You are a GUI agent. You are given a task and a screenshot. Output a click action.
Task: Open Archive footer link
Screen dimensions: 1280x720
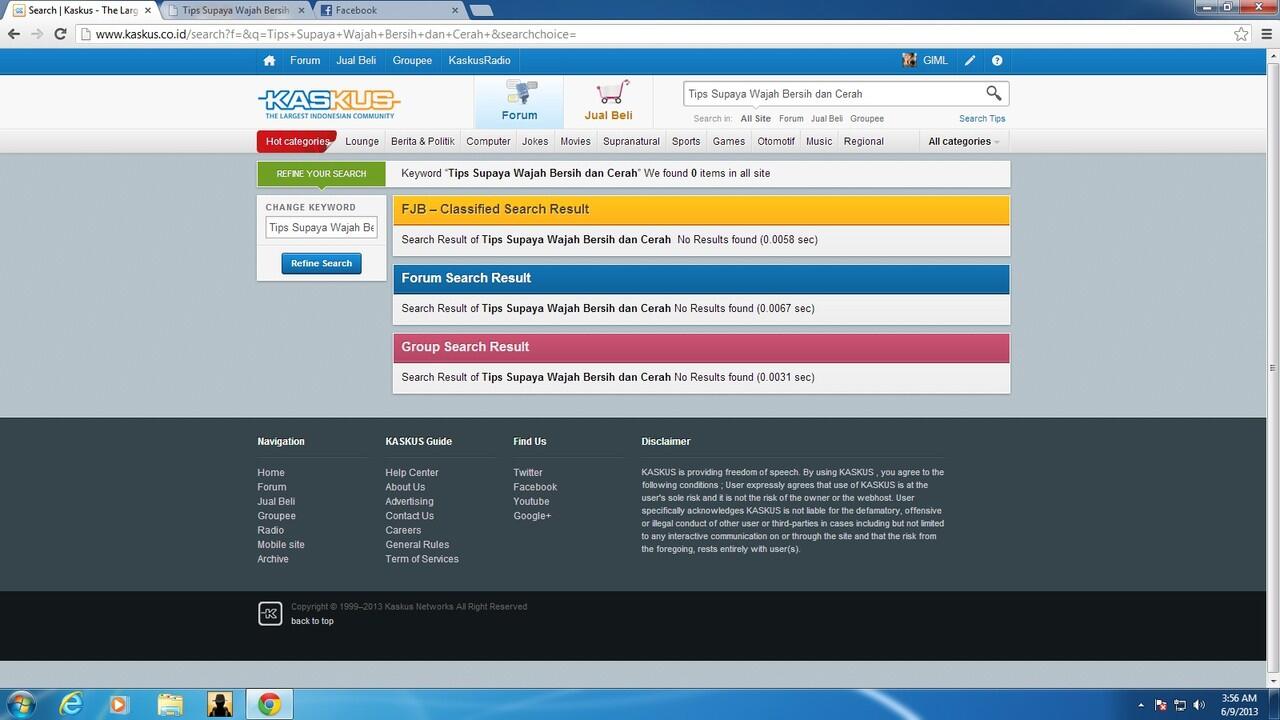coord(273,559)
